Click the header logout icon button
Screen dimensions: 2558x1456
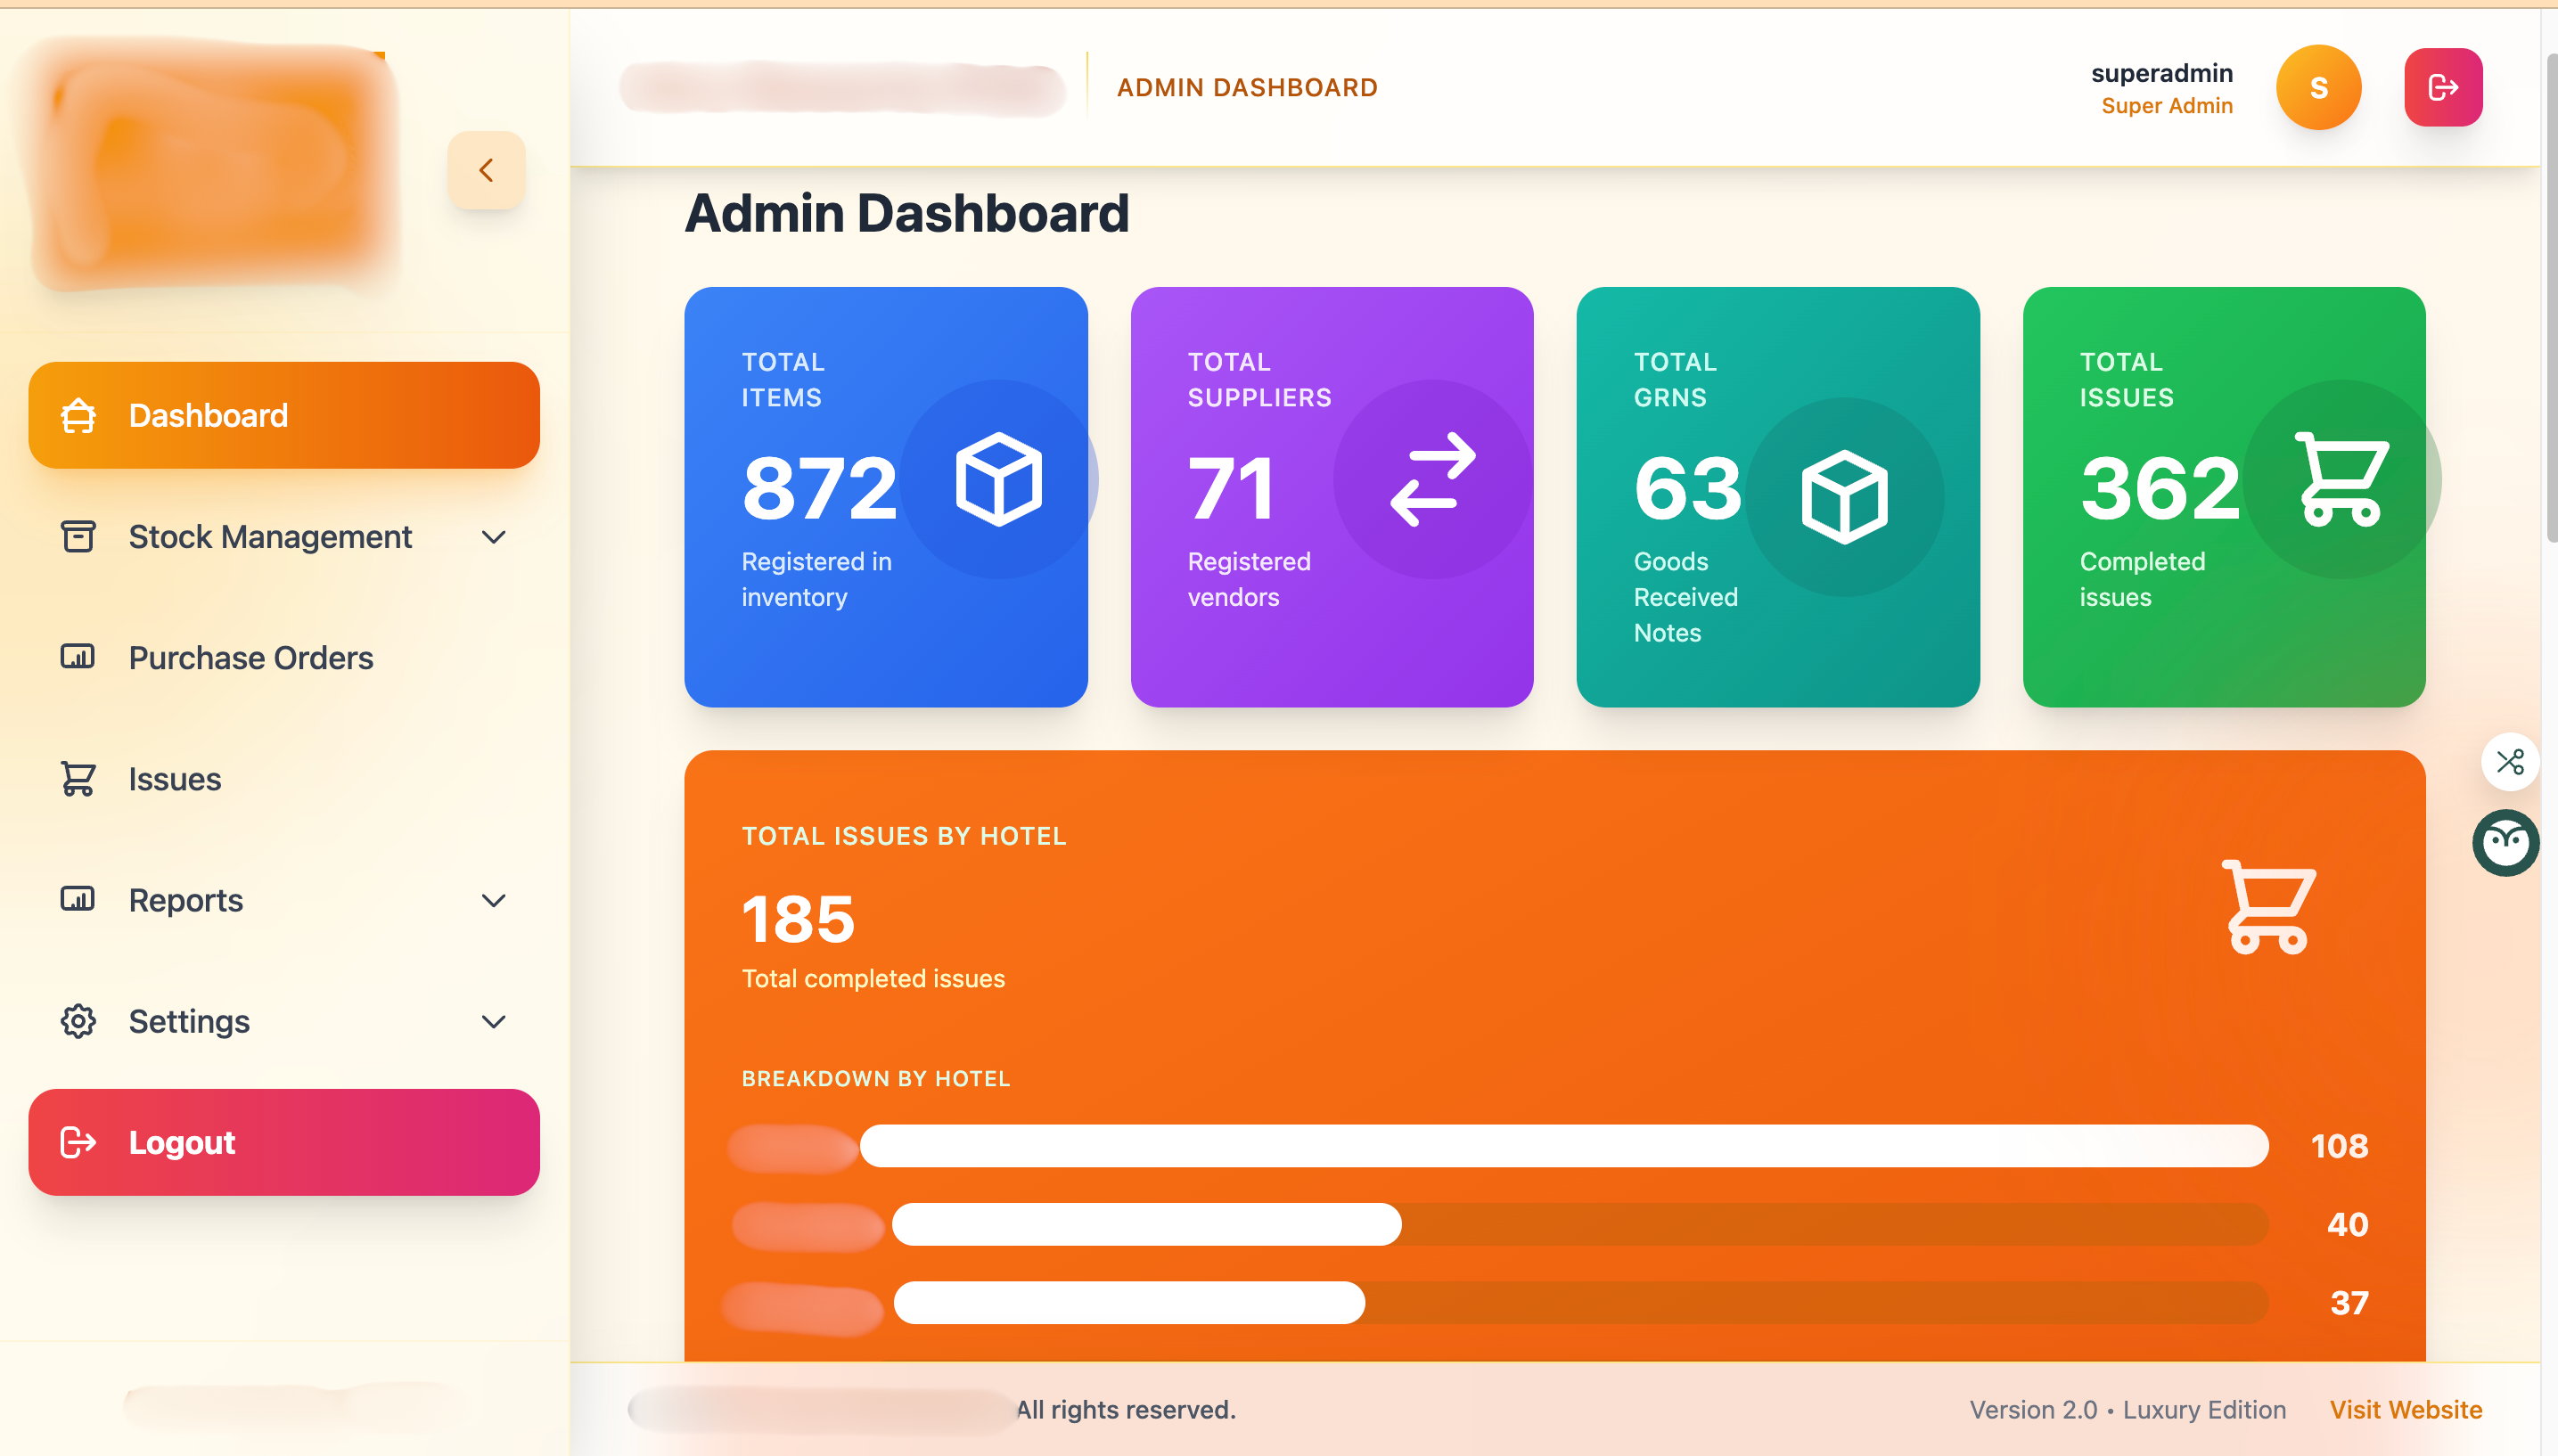point(2442,87)
